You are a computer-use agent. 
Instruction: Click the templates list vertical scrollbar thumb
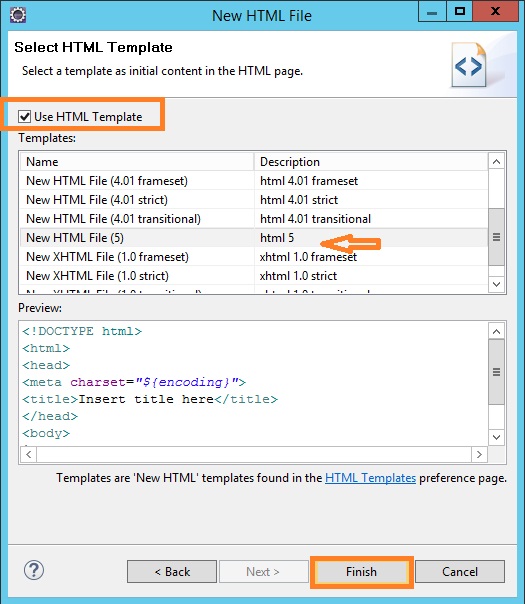[x=496, y=237]
